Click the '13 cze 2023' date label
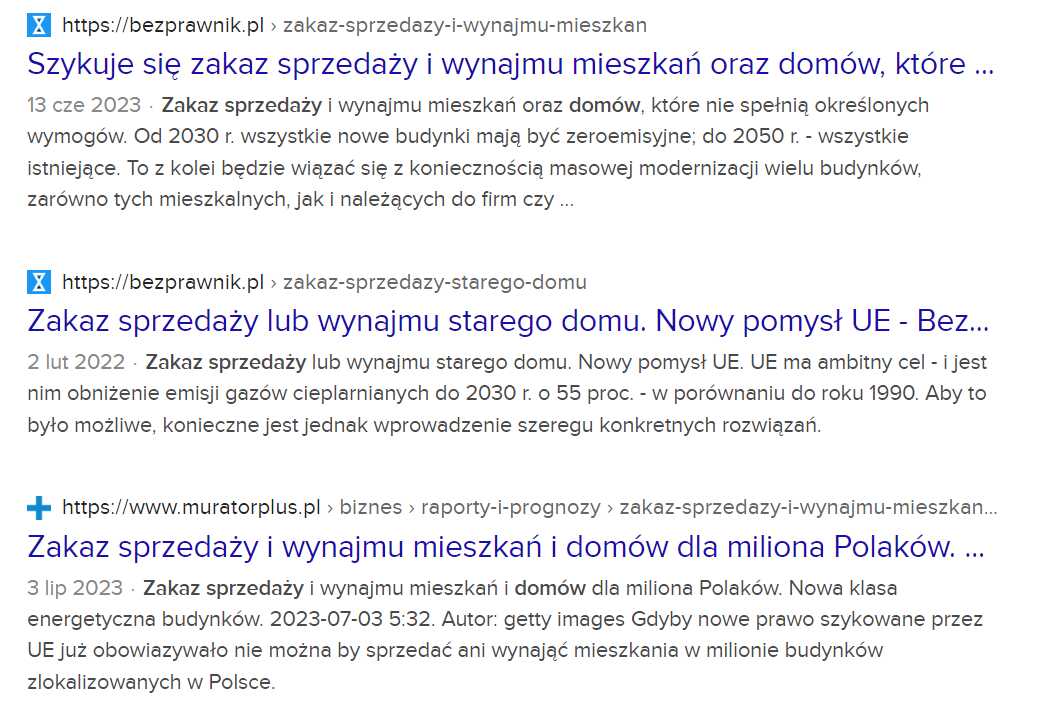This screenshot has height=710, width=1045. point(84,105)
